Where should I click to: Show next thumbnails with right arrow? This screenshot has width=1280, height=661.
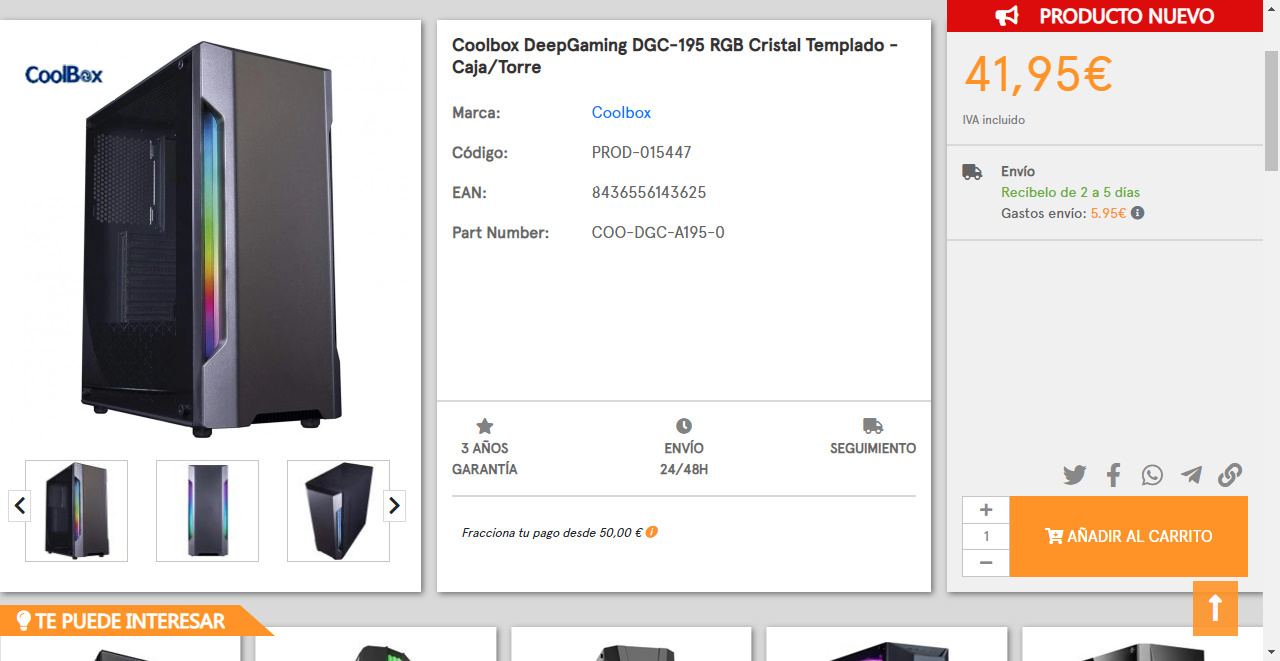[394, 506]
